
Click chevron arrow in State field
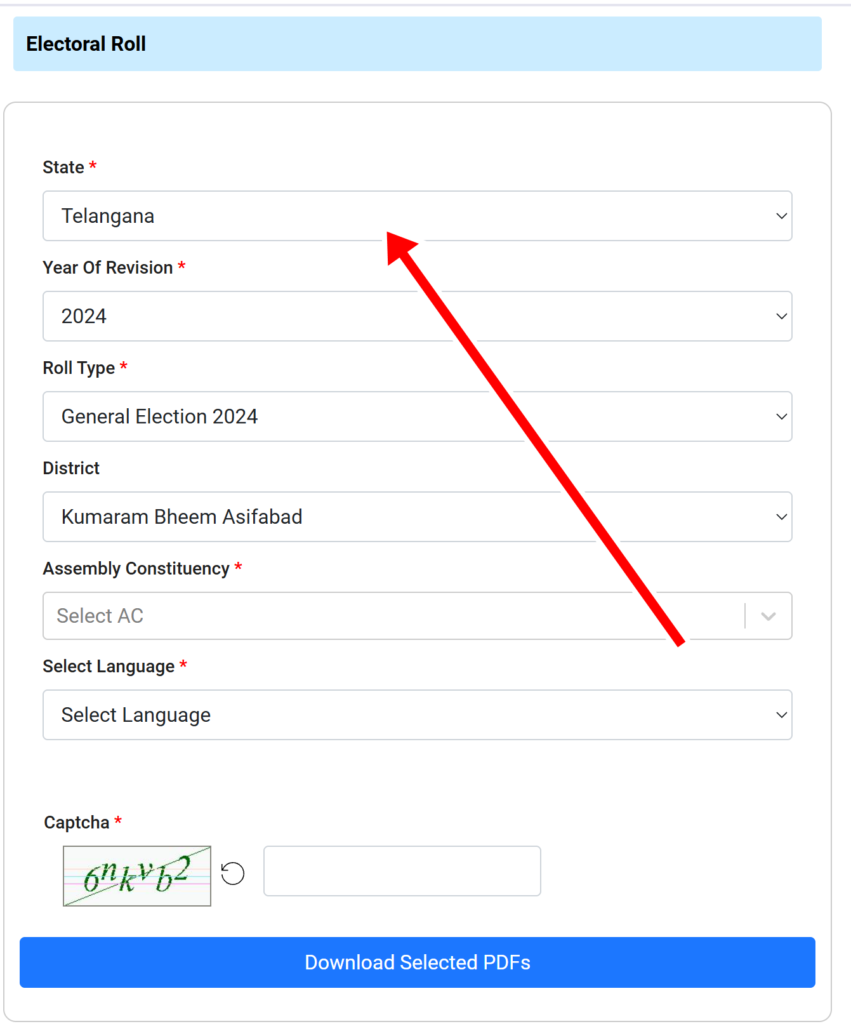click(x=781, y=216)
